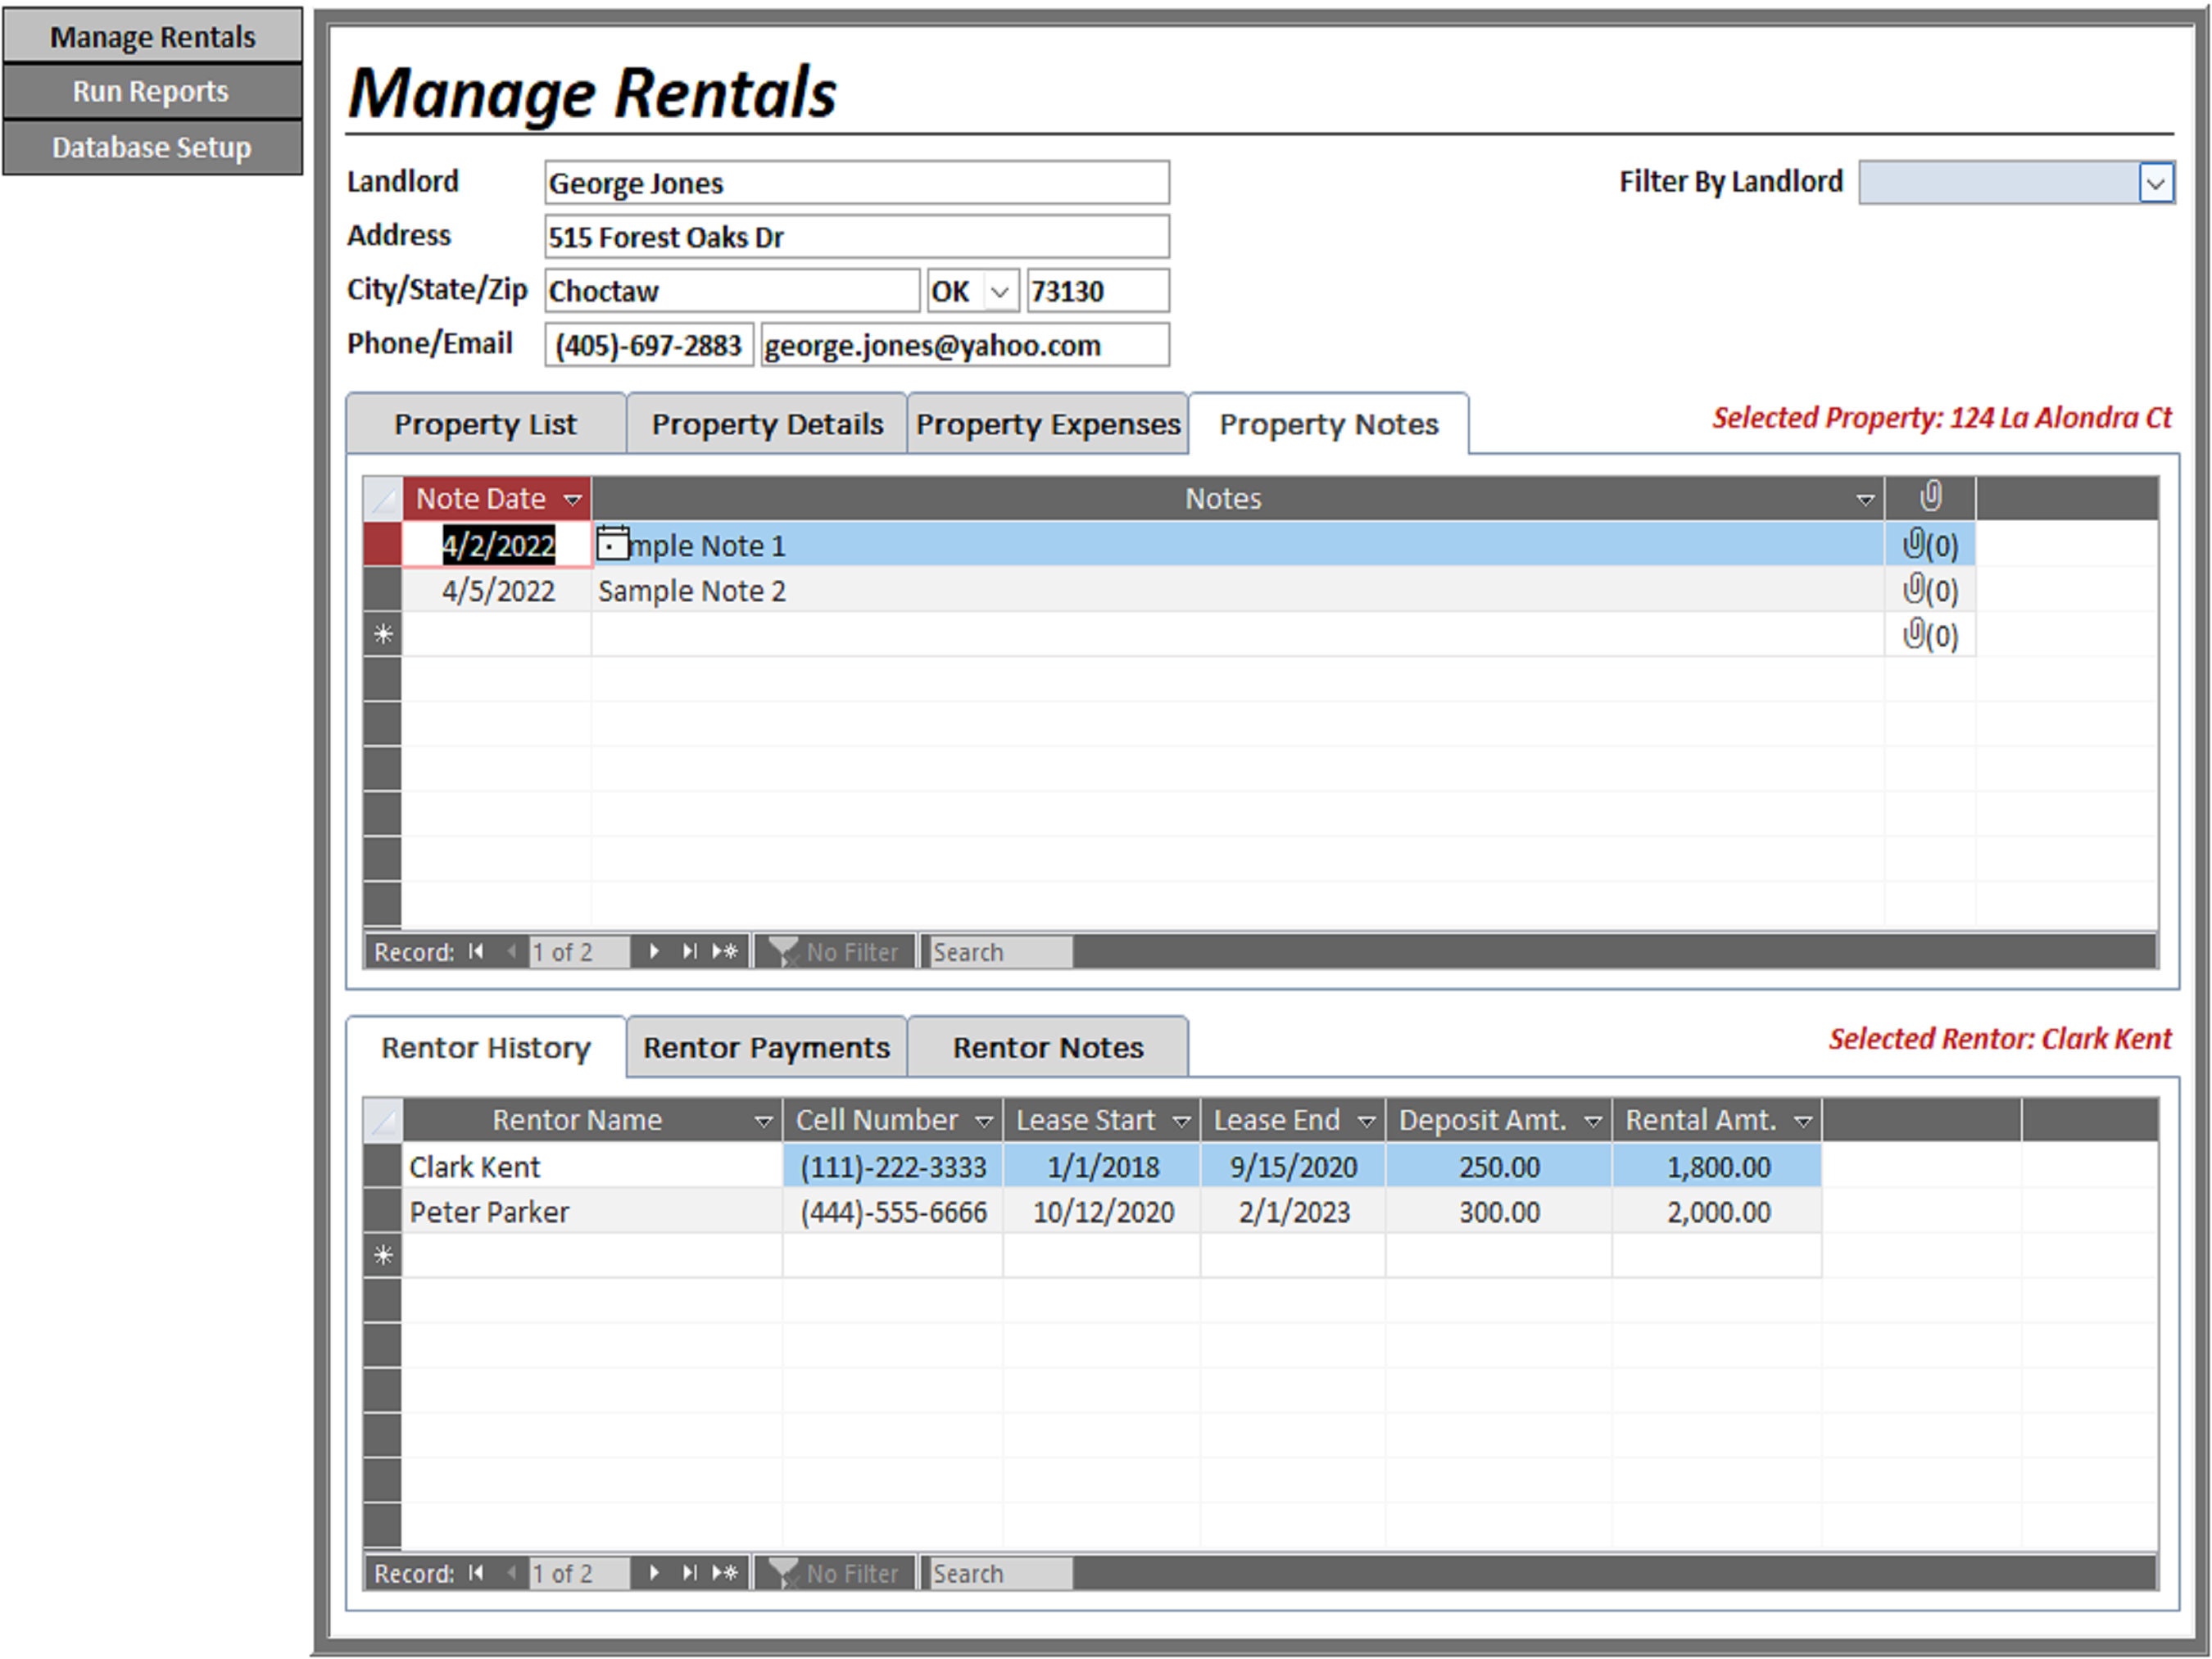Image resolution: width=2212 pixels, height=1659 pixels.
Task: Open the Filter By Landlord dropdown
Action: tap(2157, 182)
